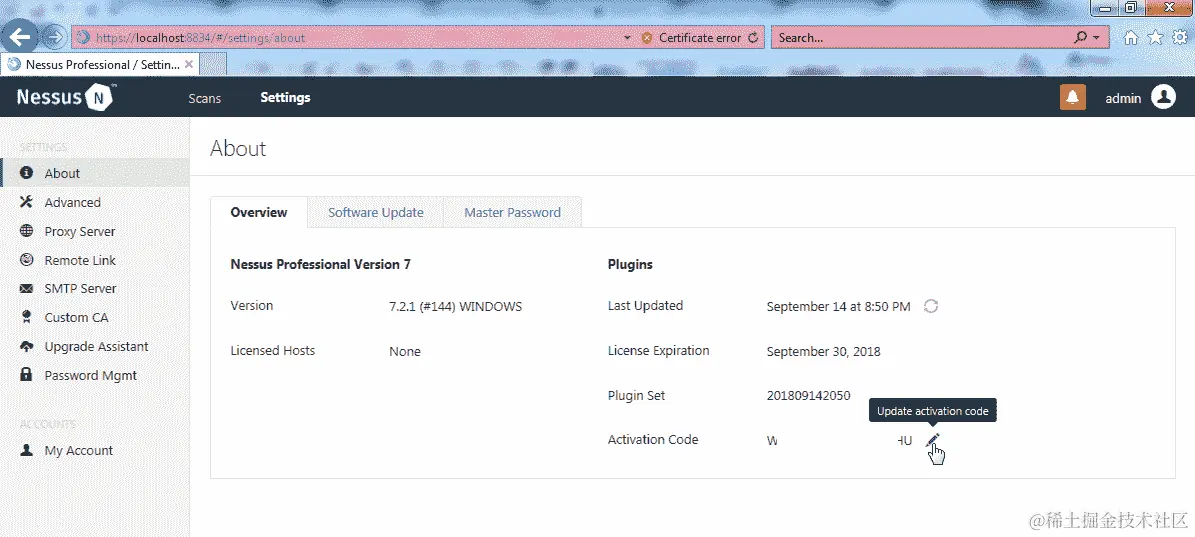The width and height of the screenshot is (1195, 537).
Task: Select the License Expiration date September 30, 2018
Action: coord(823,351)
